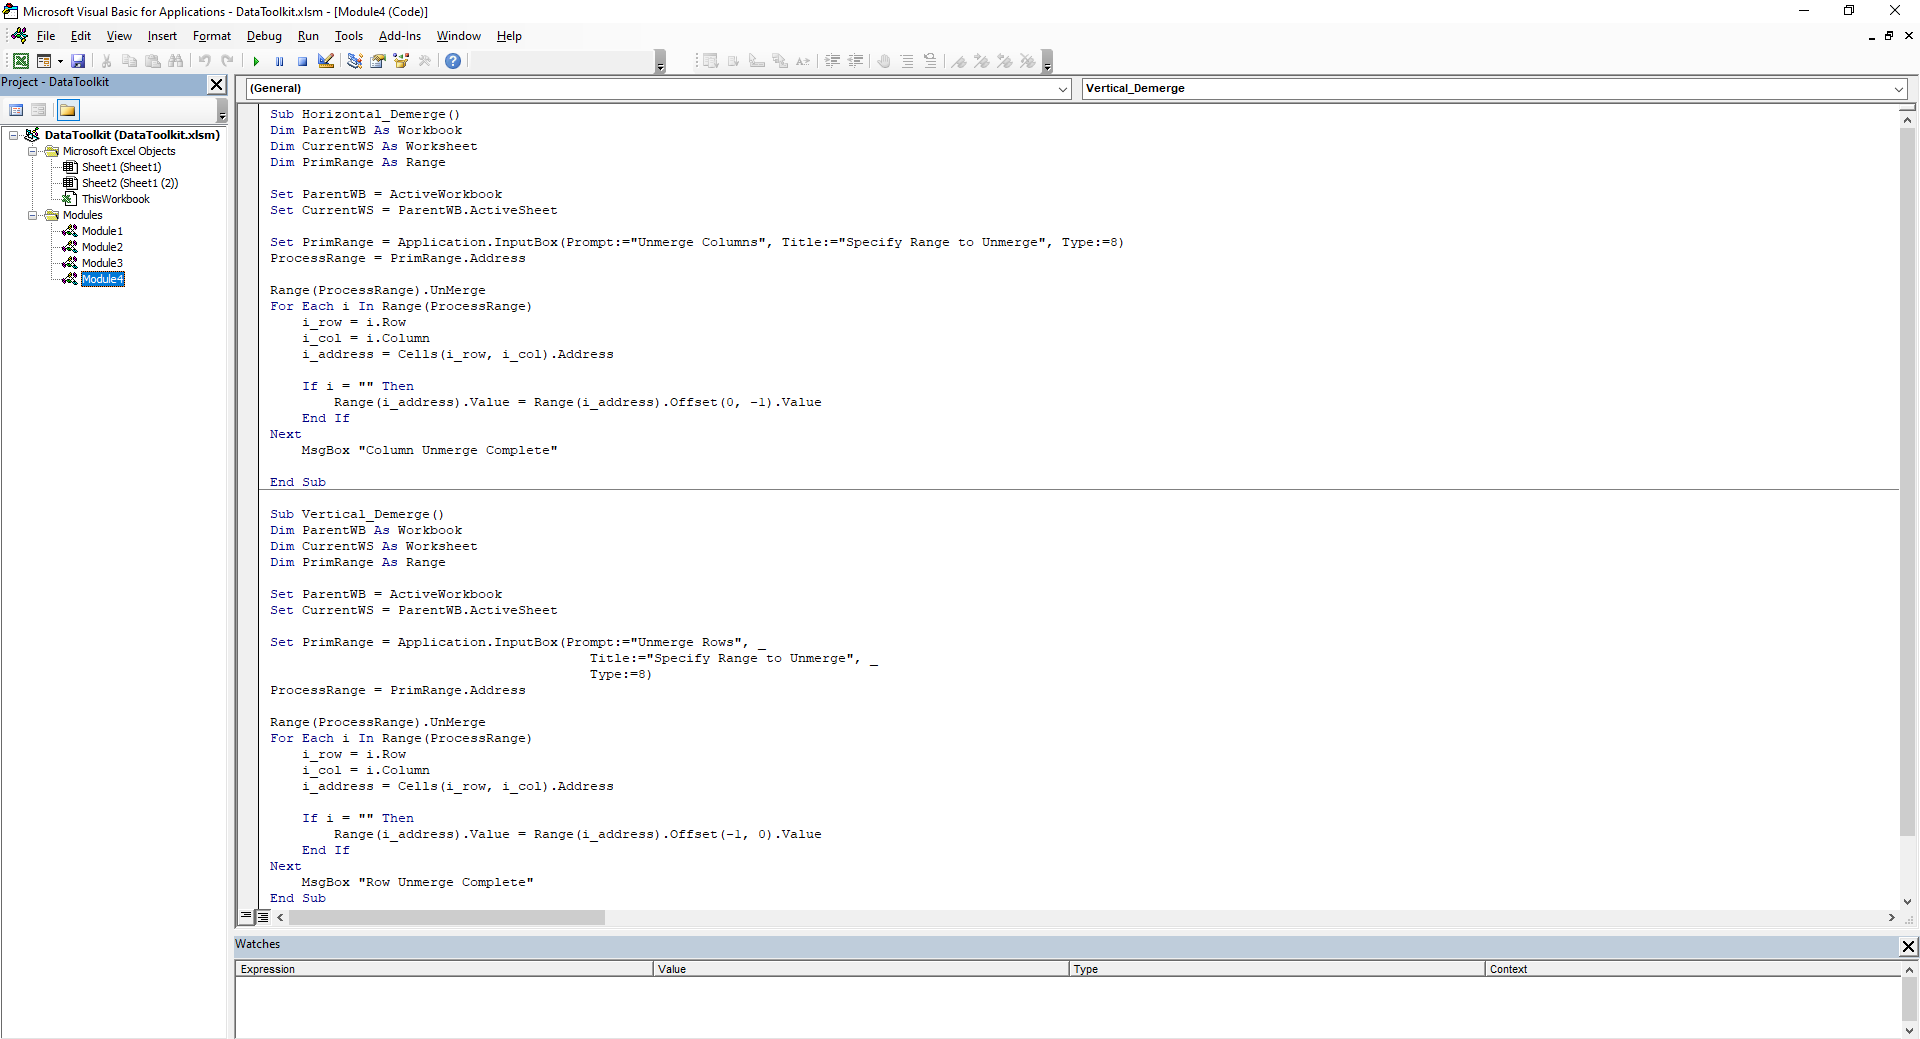Save the DataToolkit project with the disk icon
Screen dimensions: 1920x1039
coord(78,62)
